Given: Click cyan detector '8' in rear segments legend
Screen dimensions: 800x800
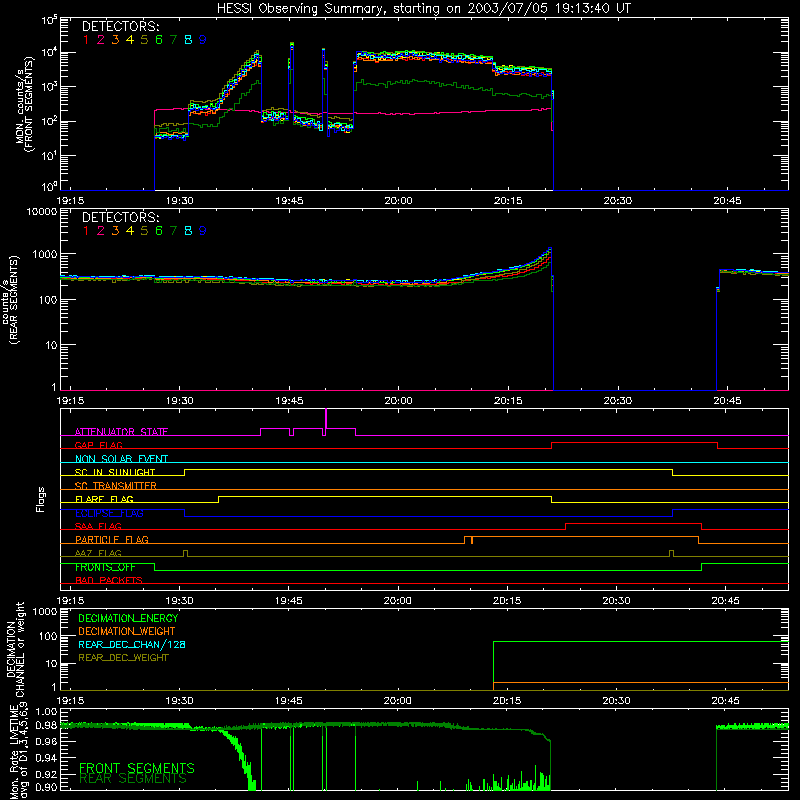Looking at the screenshot, I should coord(188,231).
